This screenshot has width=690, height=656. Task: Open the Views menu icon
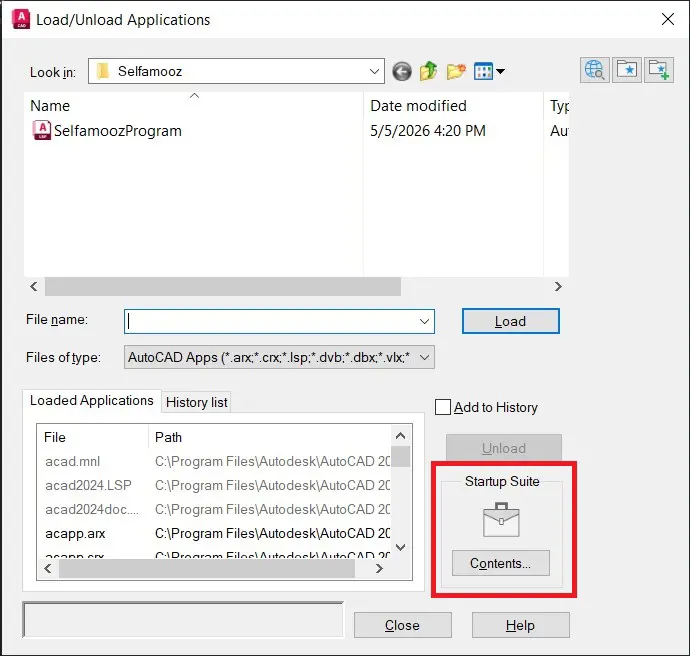483,71
